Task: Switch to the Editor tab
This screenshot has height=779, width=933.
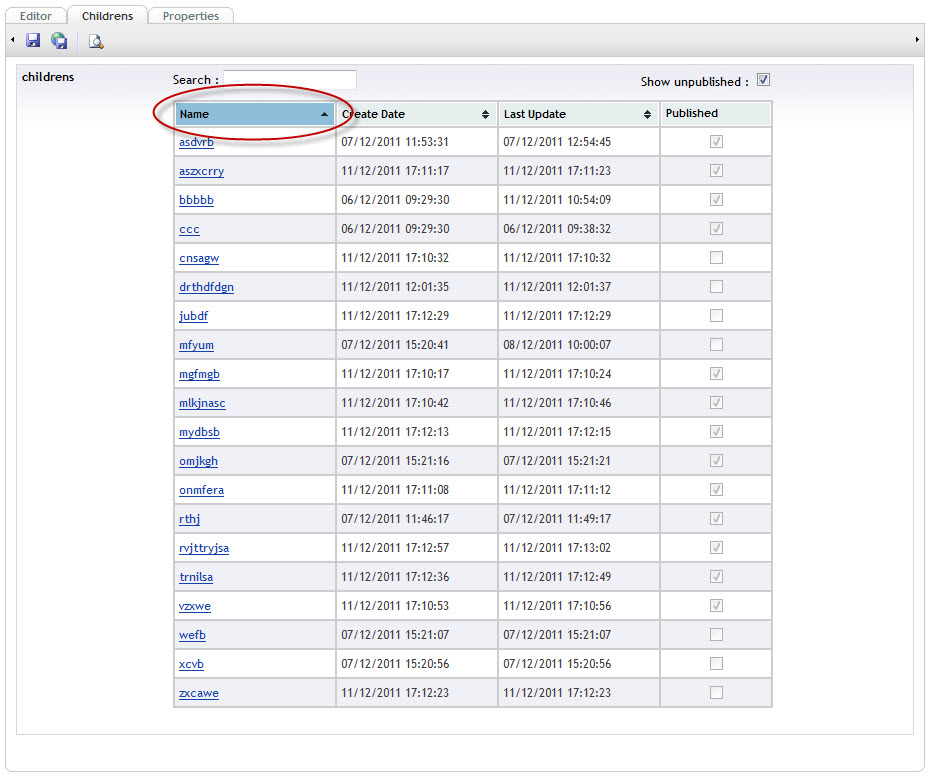Action: tap(36, 16)
